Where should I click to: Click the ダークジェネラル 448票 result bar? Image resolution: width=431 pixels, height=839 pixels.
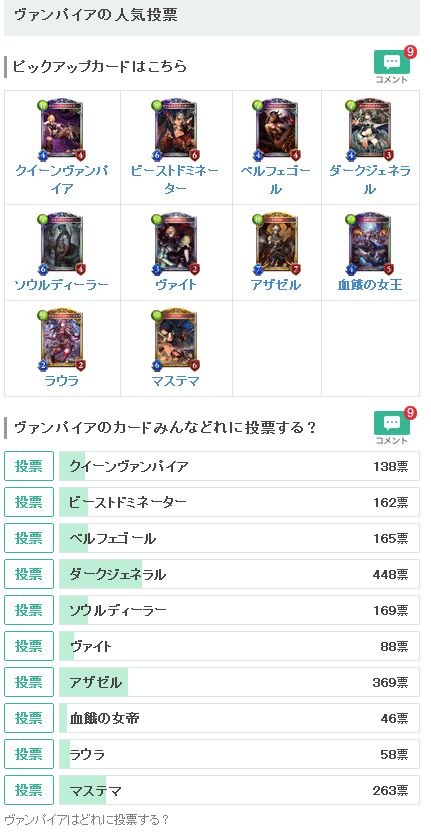click(x=239, y=574)
